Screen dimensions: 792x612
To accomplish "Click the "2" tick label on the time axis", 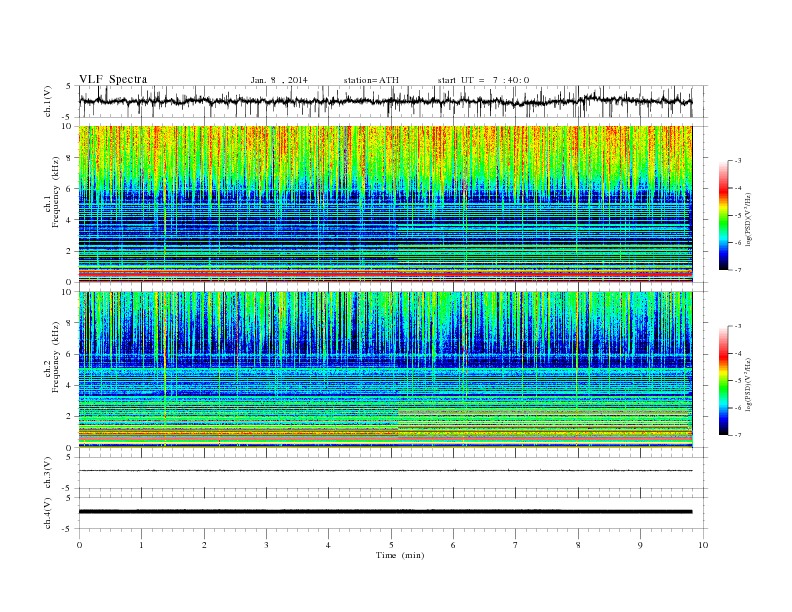I will (204, 545).
